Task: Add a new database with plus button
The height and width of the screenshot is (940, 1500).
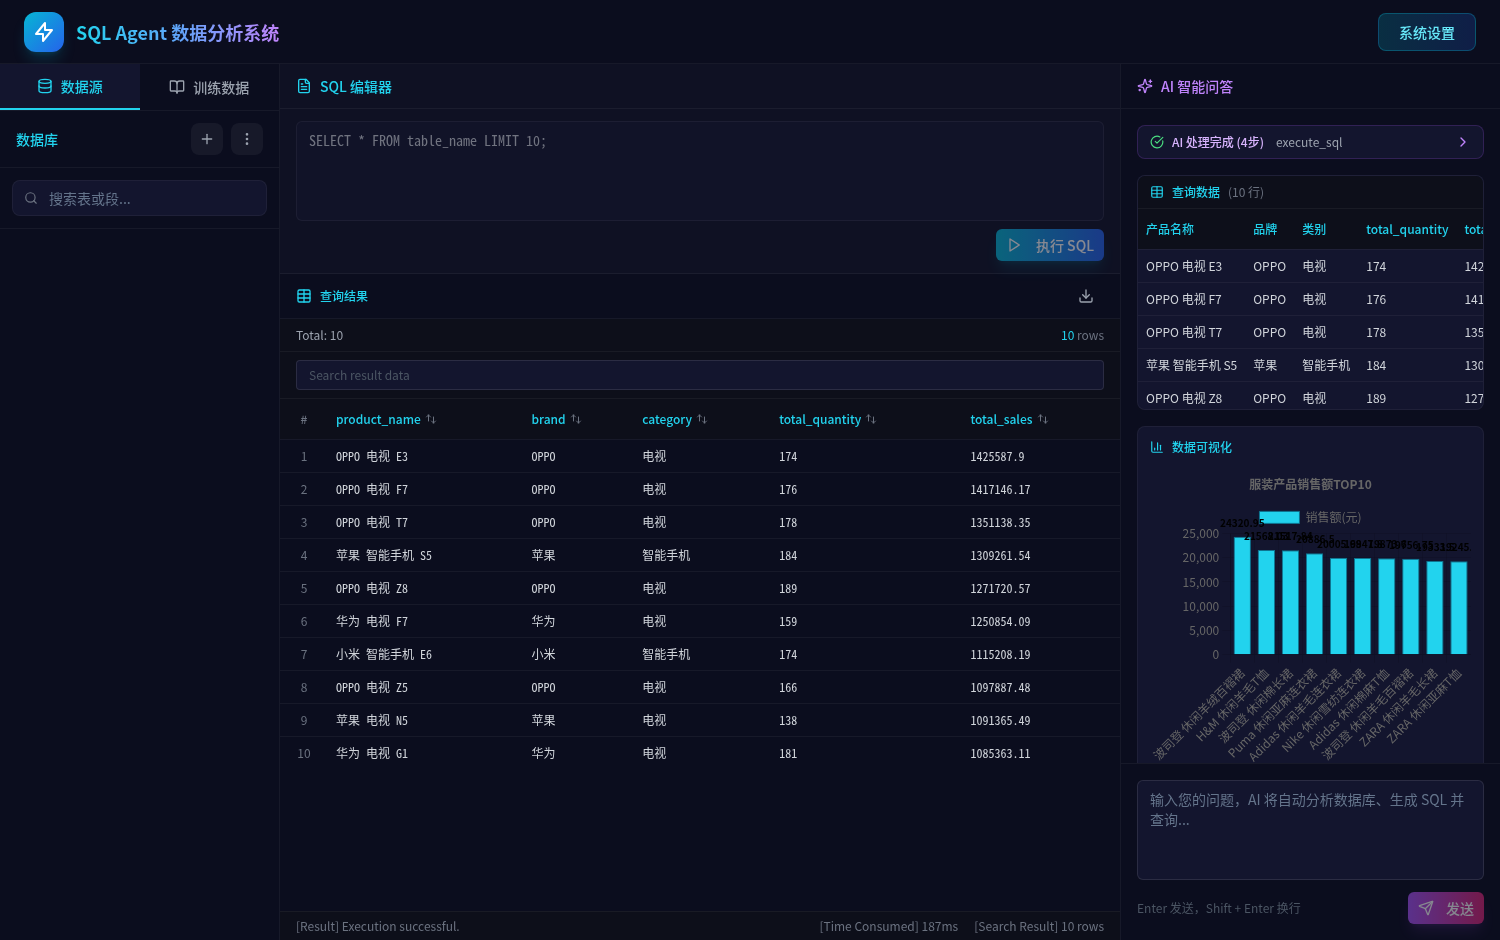Action: (x=207, y=139)
